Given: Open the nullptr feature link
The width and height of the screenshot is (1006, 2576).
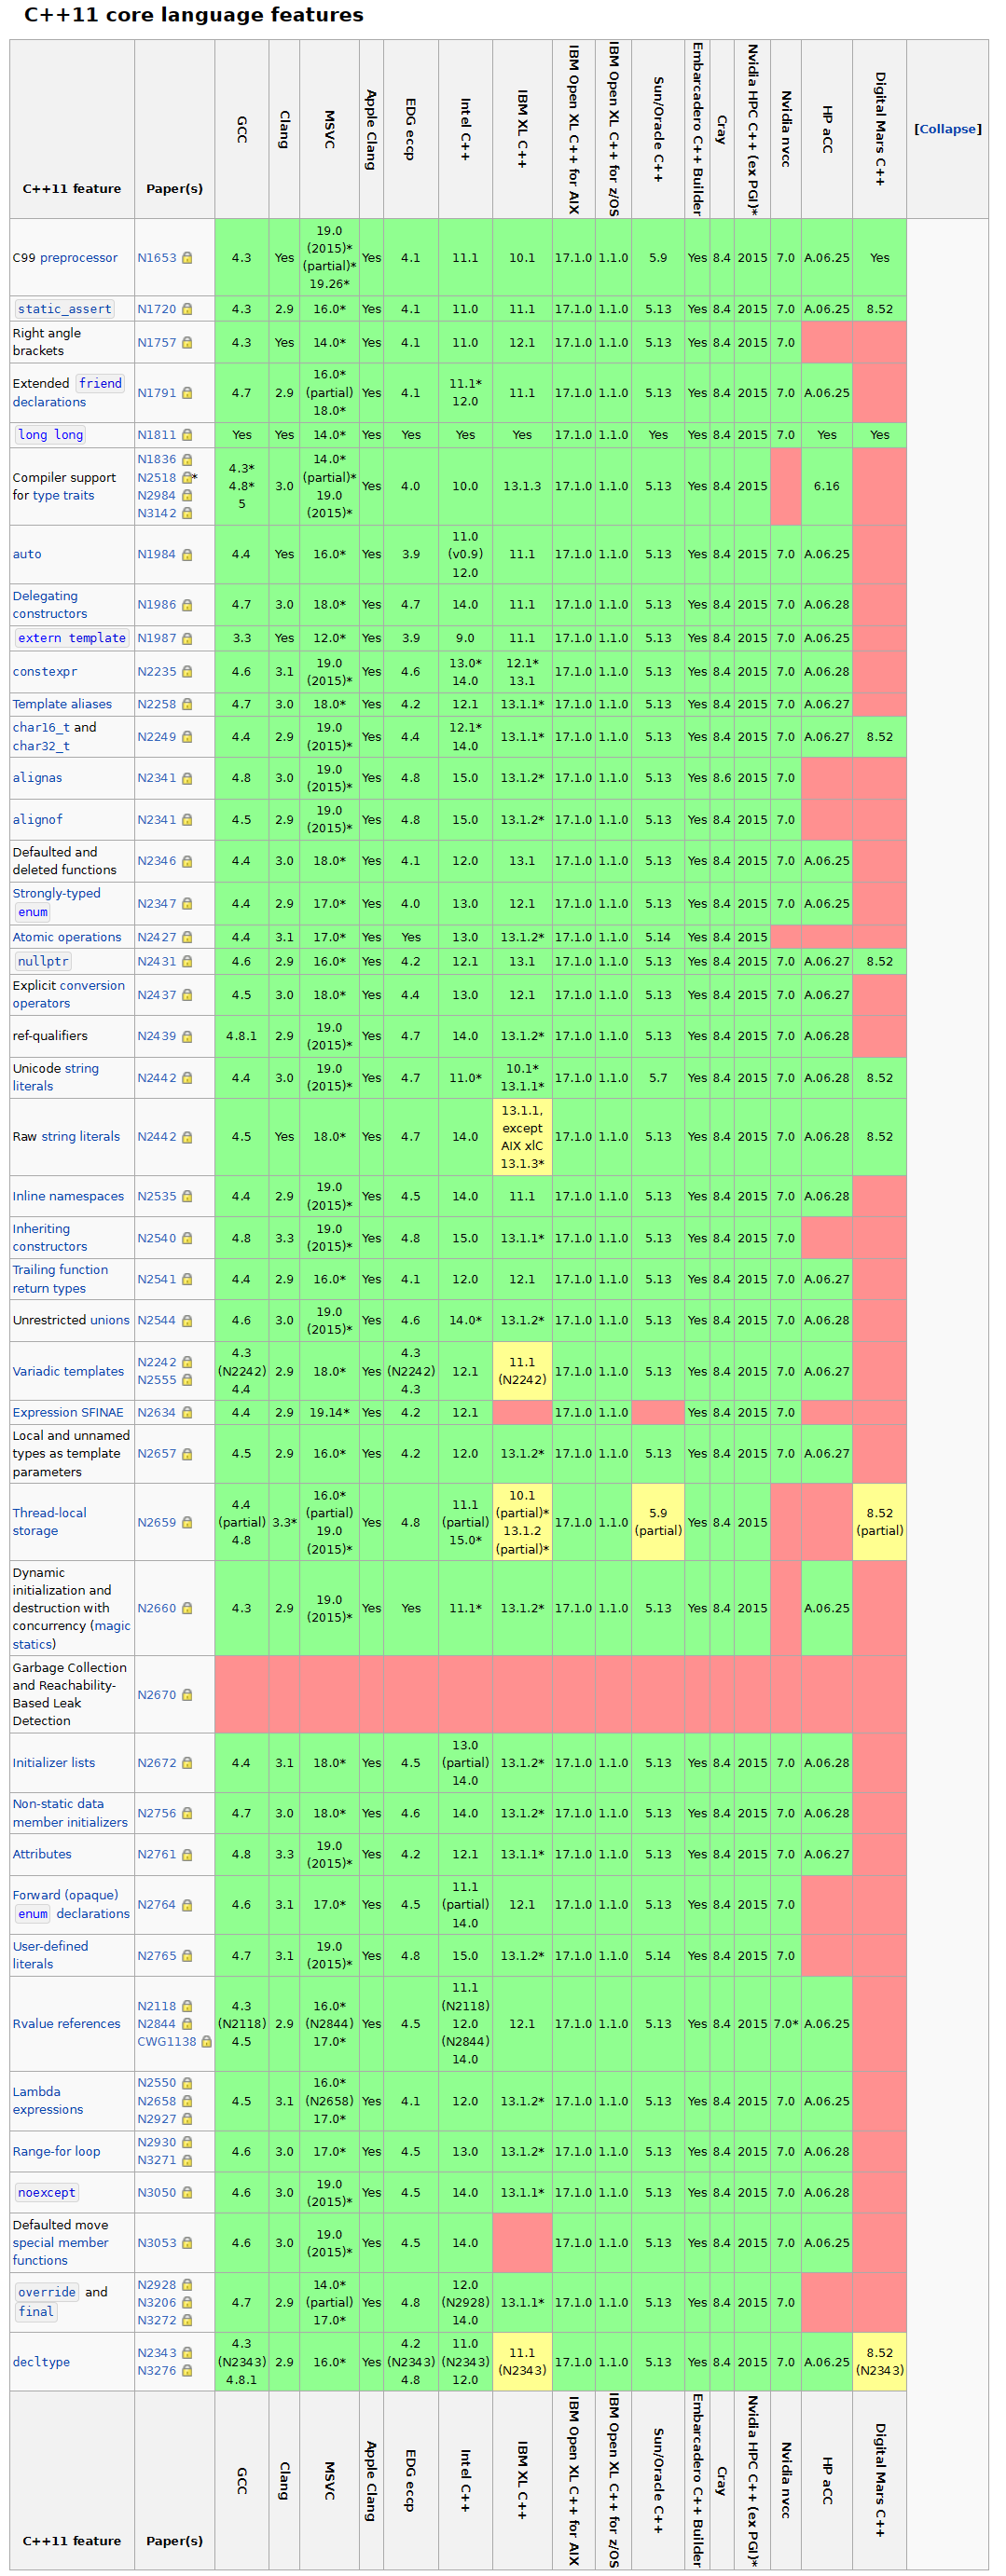Looking at the screenshot, I should tap(43, 961).
